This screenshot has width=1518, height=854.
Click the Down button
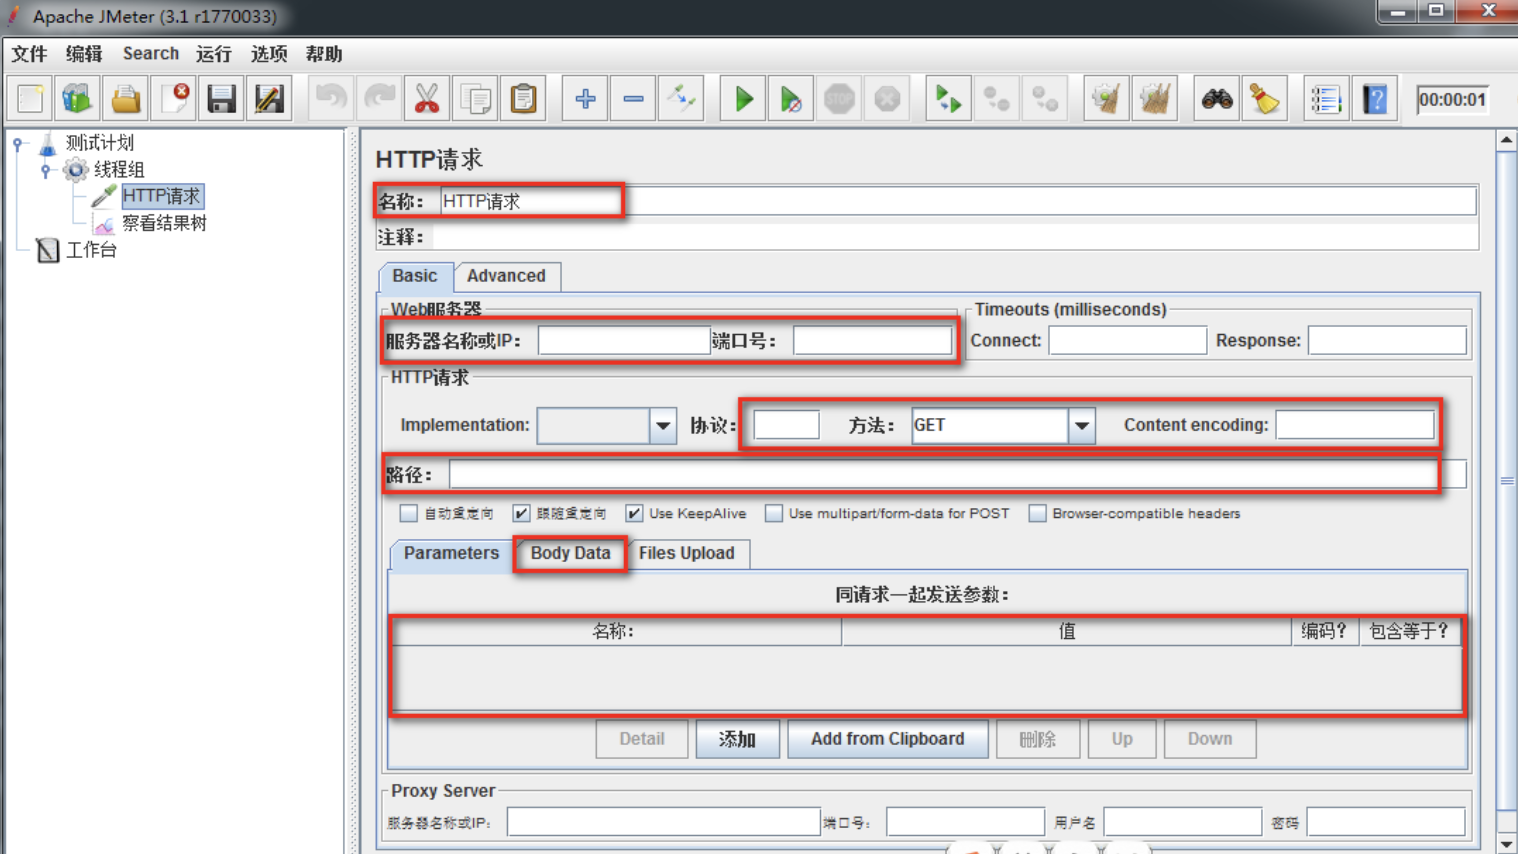[x=1210, y=739]
